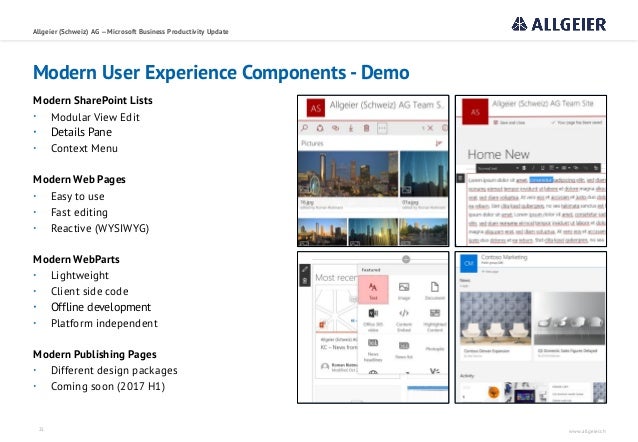Screen dimensions: 638x442
Task: Click the download icon in library toolbar
Action: click(351, 128)
